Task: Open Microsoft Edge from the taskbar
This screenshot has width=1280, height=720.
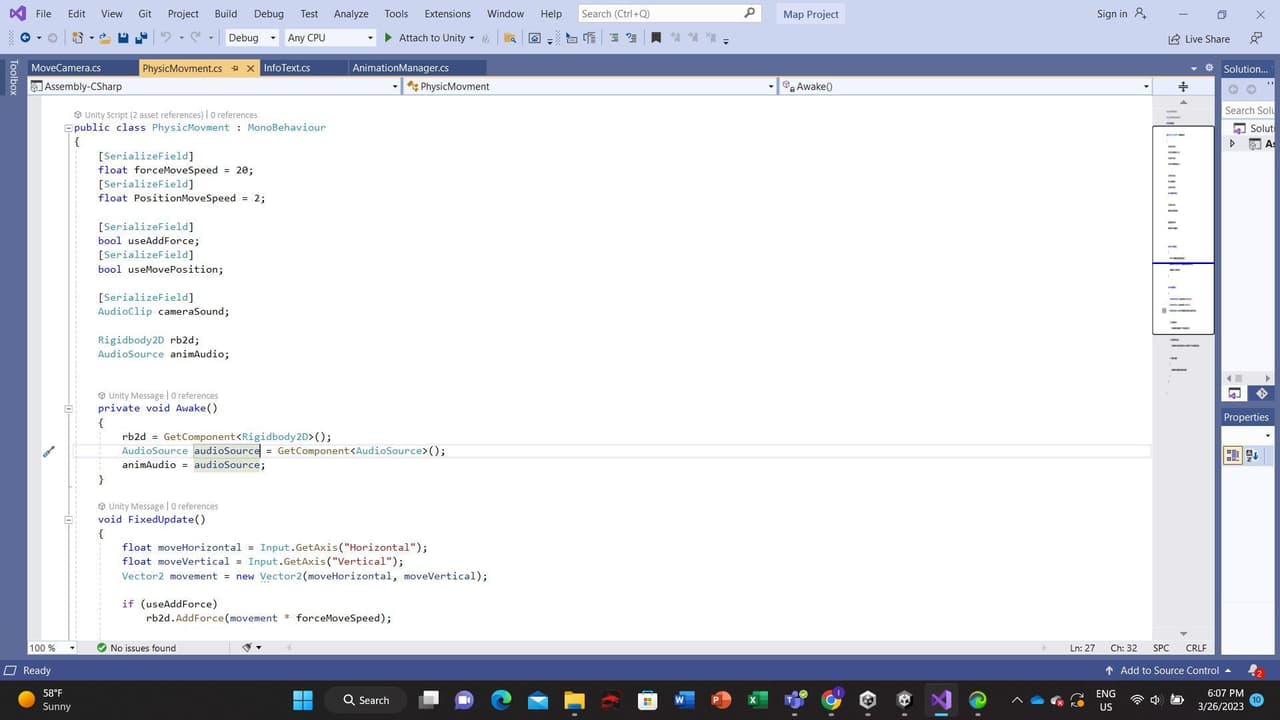Action: pos(501,700)
